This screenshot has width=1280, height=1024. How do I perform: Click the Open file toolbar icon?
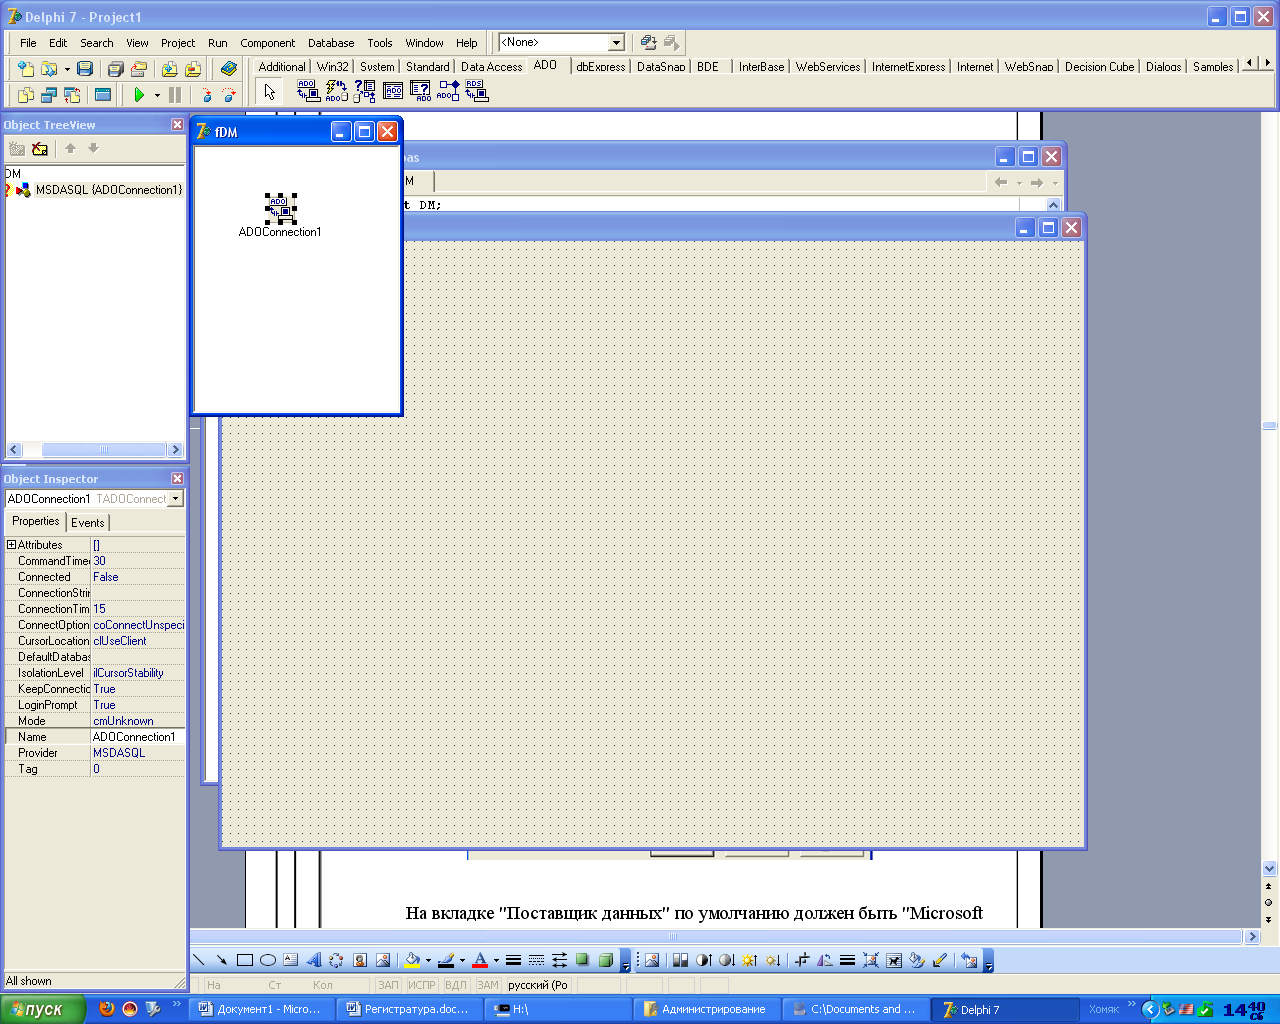pyautogui.click(x=48, y=69)
